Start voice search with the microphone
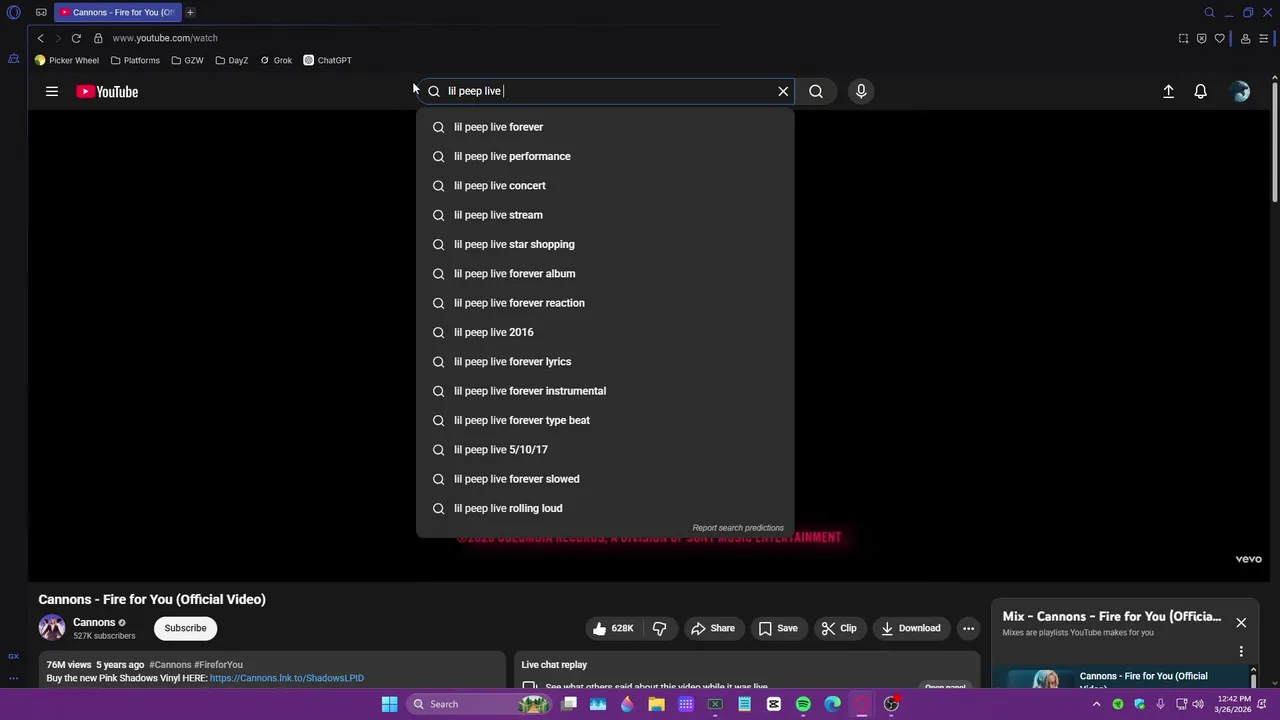Image resolution: width=1280 pixels, height=720 pixels. 861,91
